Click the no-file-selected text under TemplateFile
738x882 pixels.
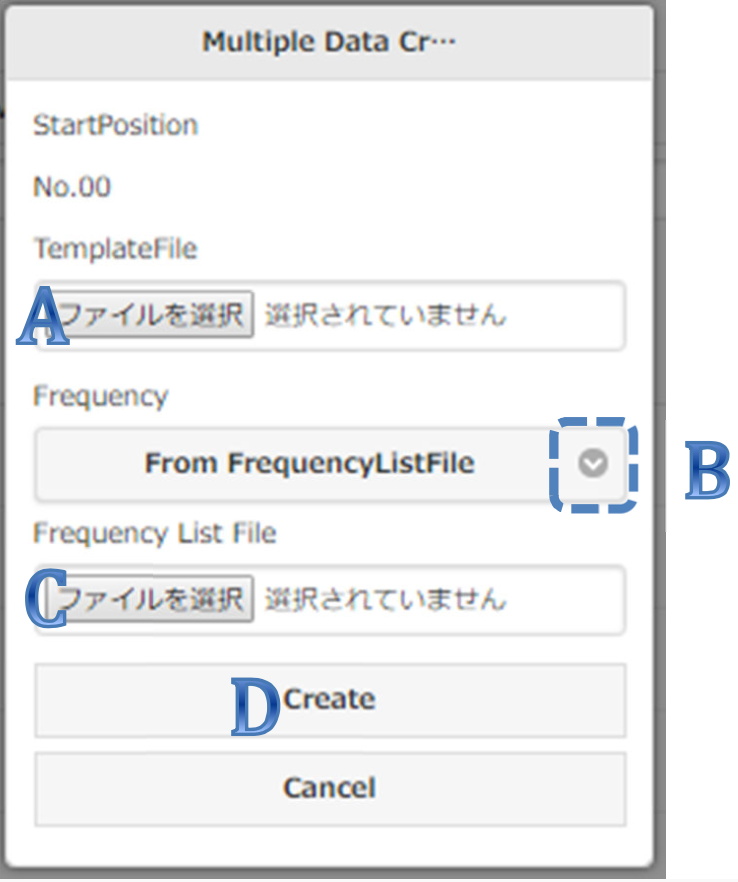coord(386,316)
